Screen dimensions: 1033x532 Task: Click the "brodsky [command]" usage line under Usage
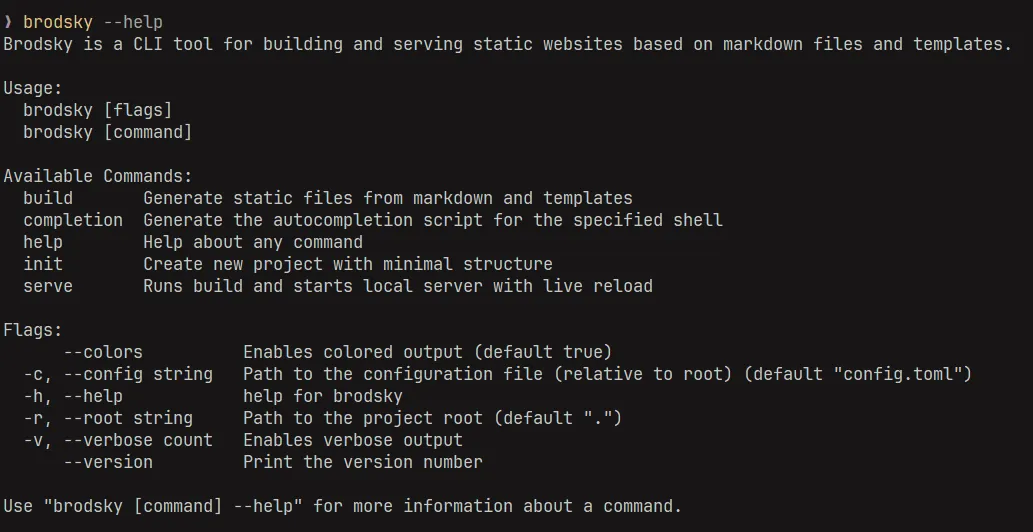click(x=108, y=132)
